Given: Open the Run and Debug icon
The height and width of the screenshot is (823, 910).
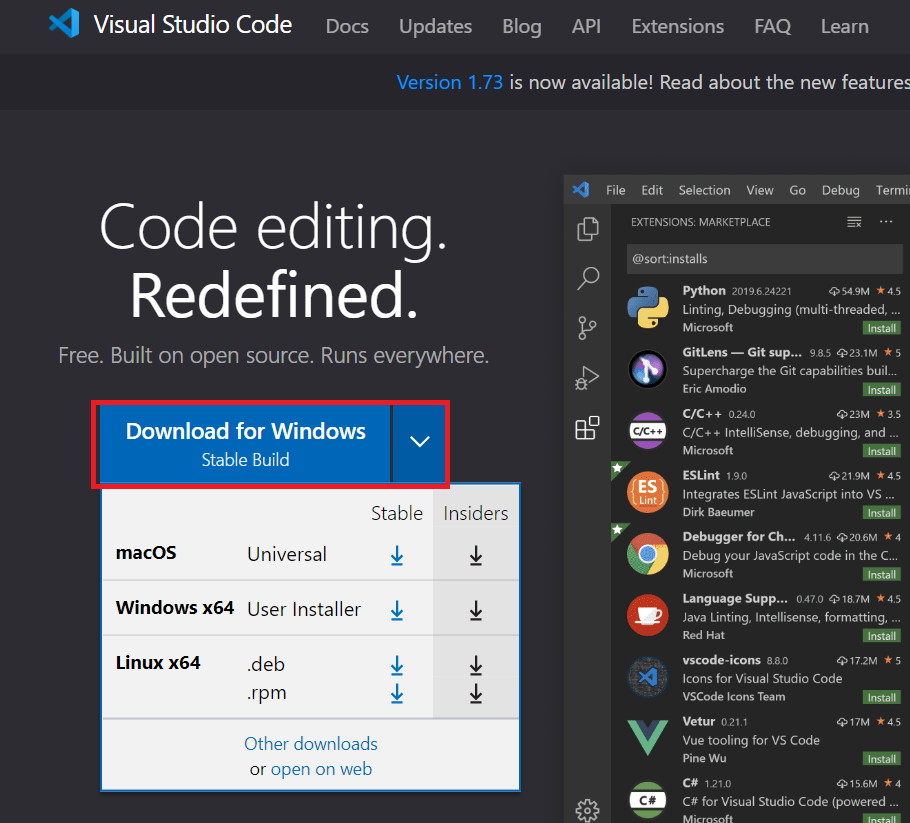Looking at the screenshot, I should pos(587,378).
